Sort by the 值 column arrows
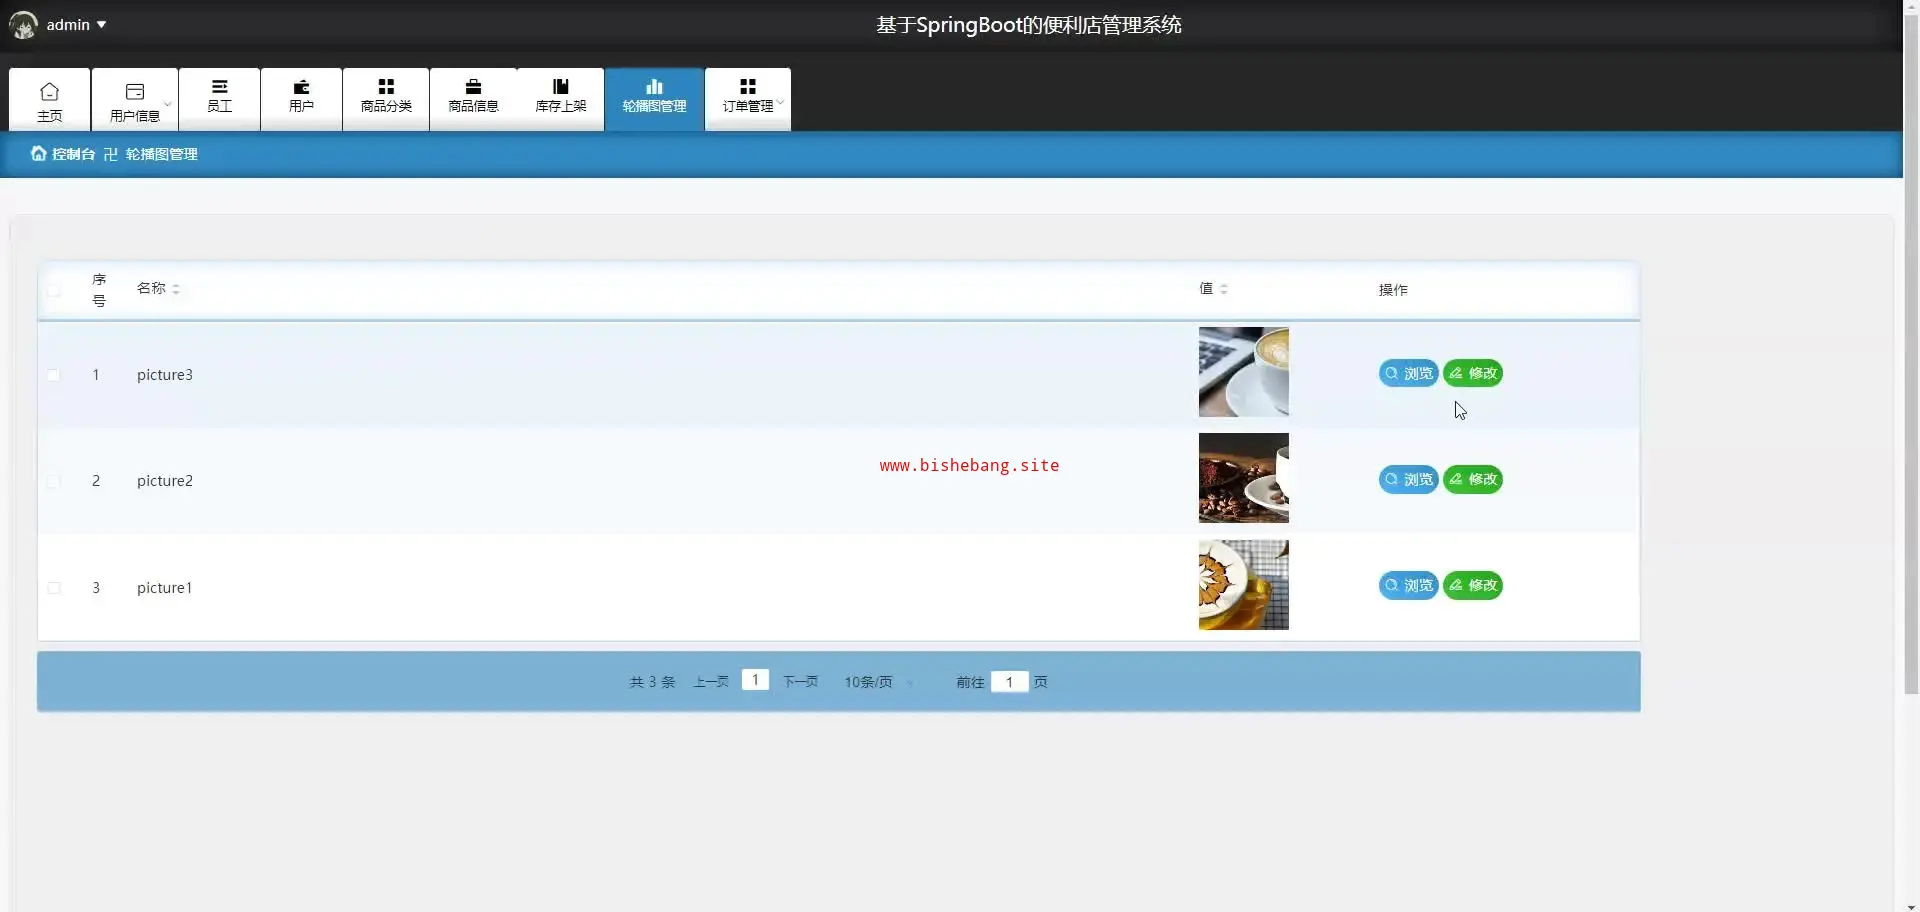This screenshot has width=1920, height=912. [x=1224, y=289]
